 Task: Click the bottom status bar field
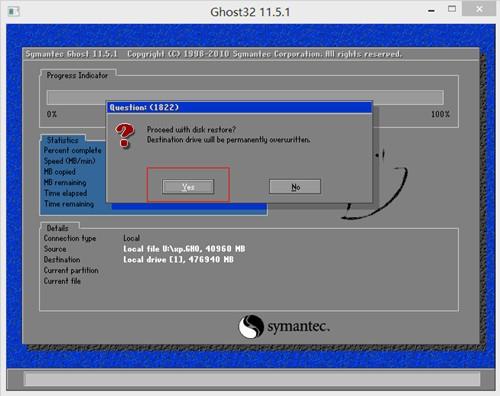252,379
